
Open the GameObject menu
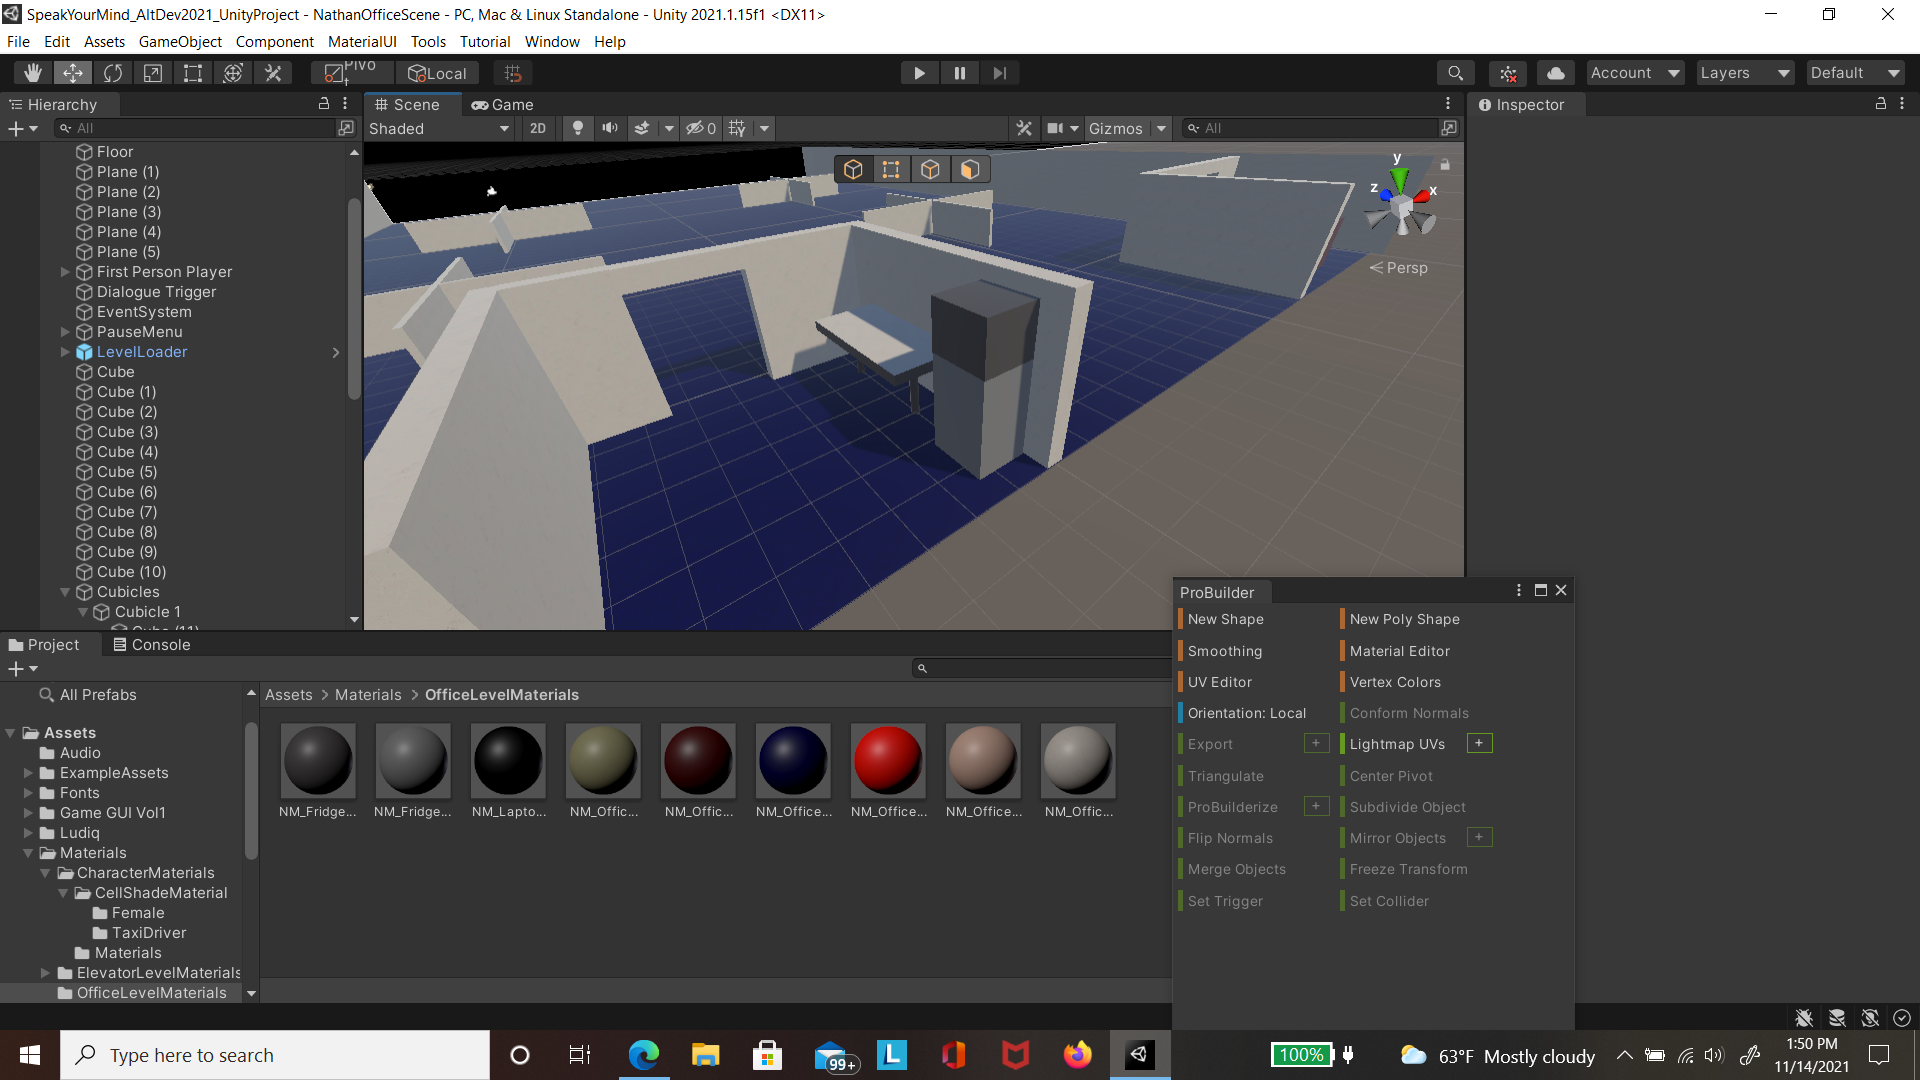click(x=180, y=42)
